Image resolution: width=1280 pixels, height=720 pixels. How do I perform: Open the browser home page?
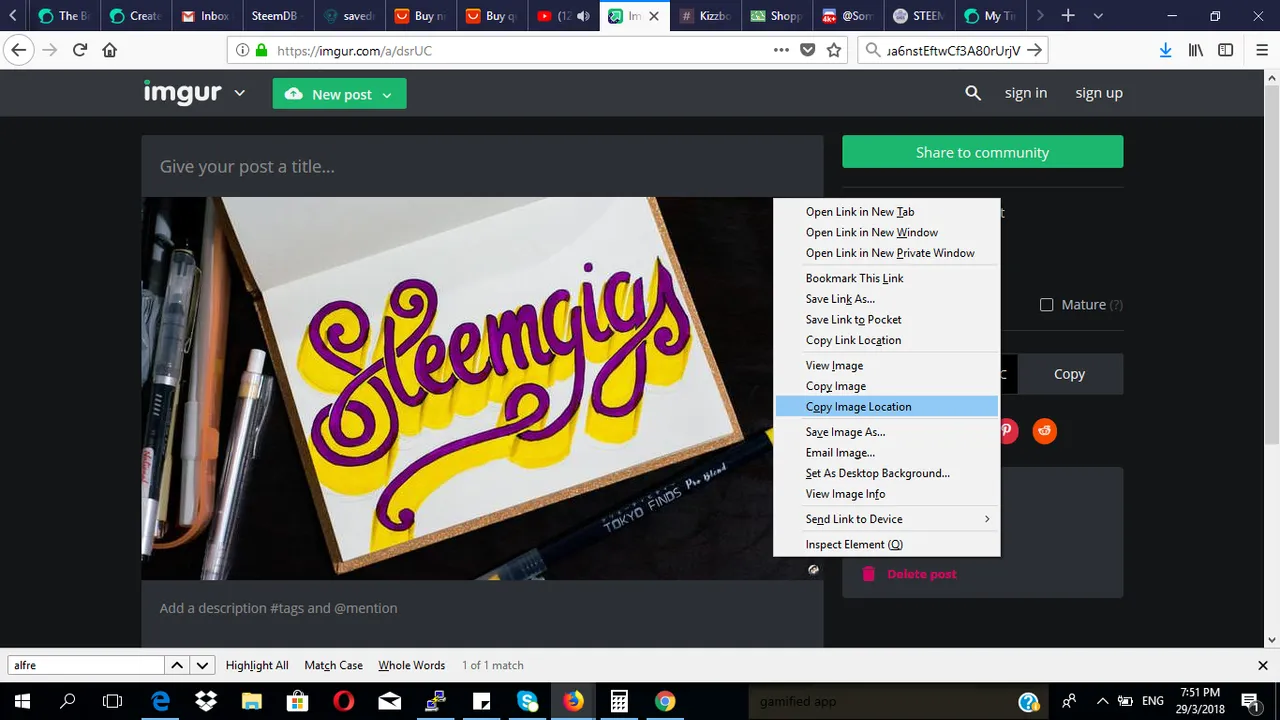pyautogui.click(x=110, y=50)
